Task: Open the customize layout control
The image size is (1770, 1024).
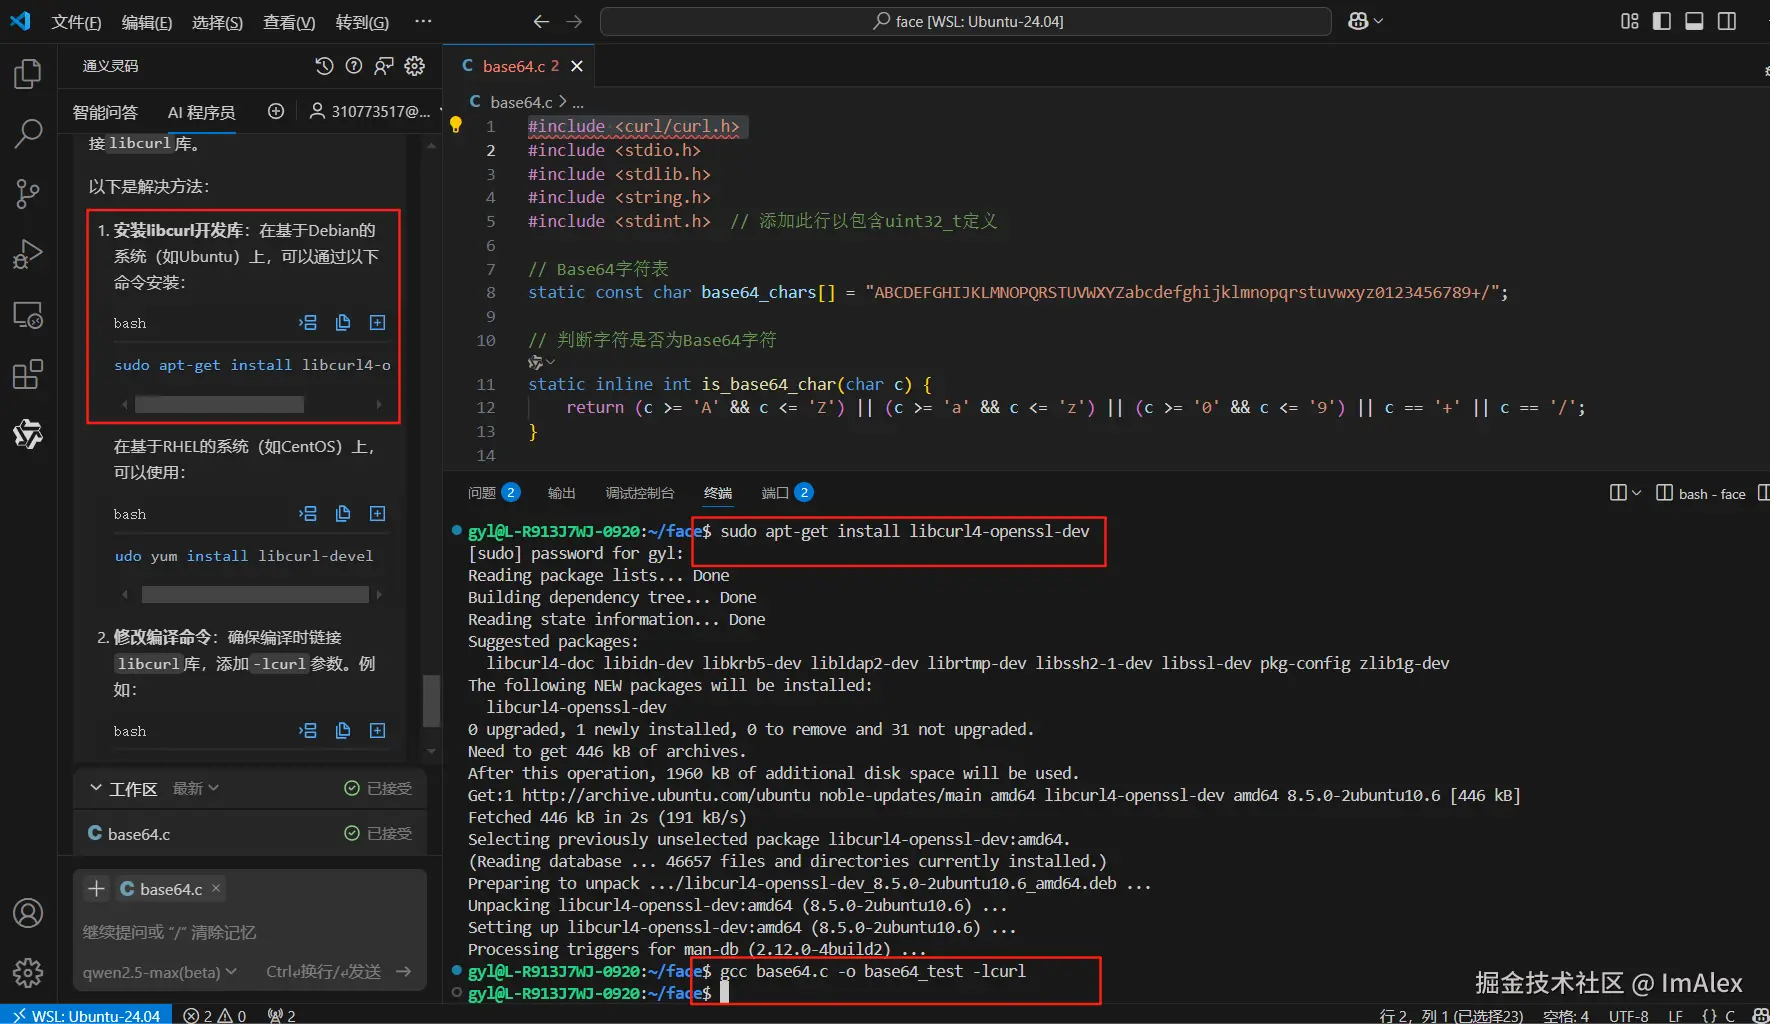Action: tap(1630, 21)
